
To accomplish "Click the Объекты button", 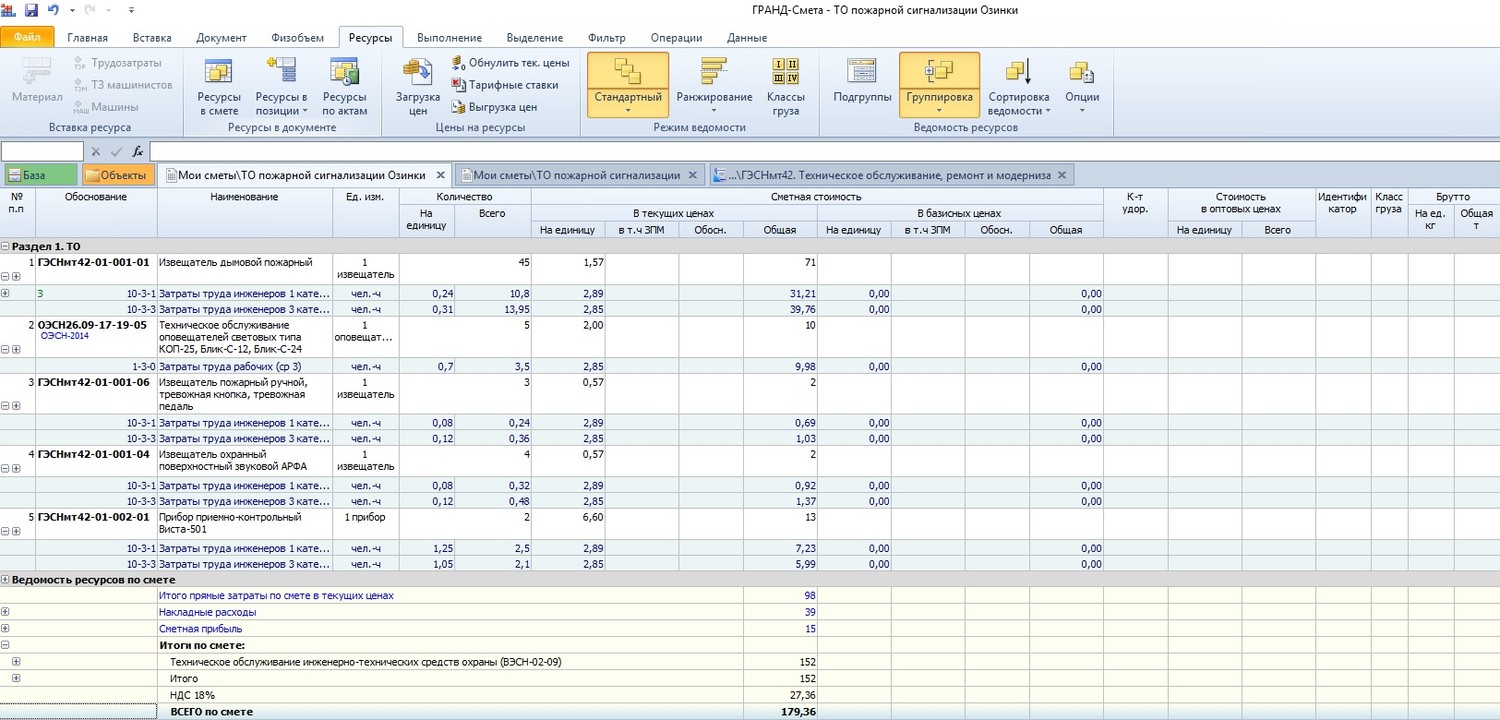I will pyautogui.click(x=116, y=175).
